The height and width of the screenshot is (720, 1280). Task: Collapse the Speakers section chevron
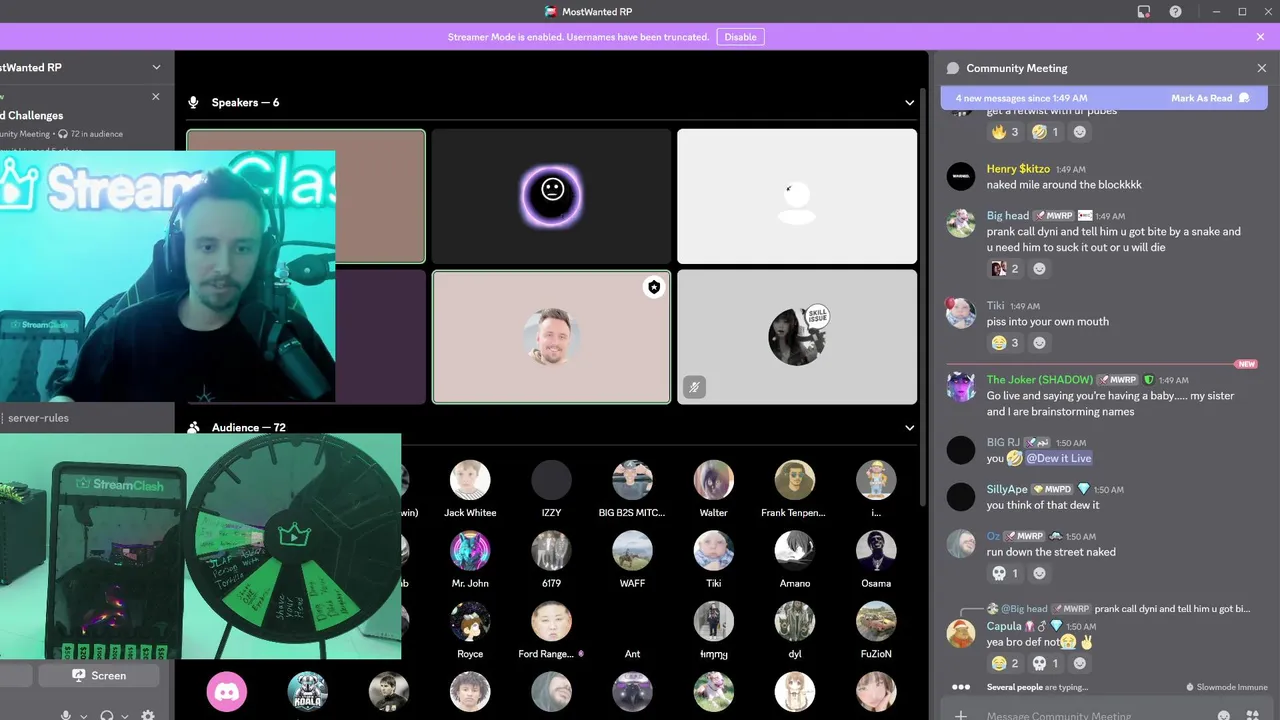(909, 103)
